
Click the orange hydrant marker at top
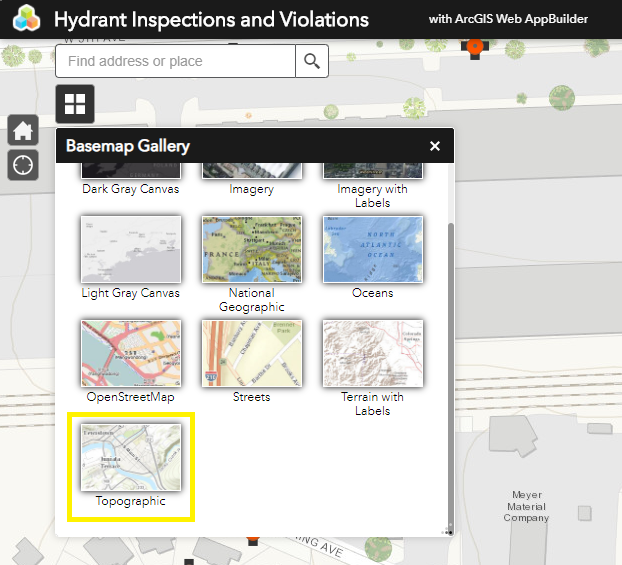pyautogui.click(x=475, y=47)
